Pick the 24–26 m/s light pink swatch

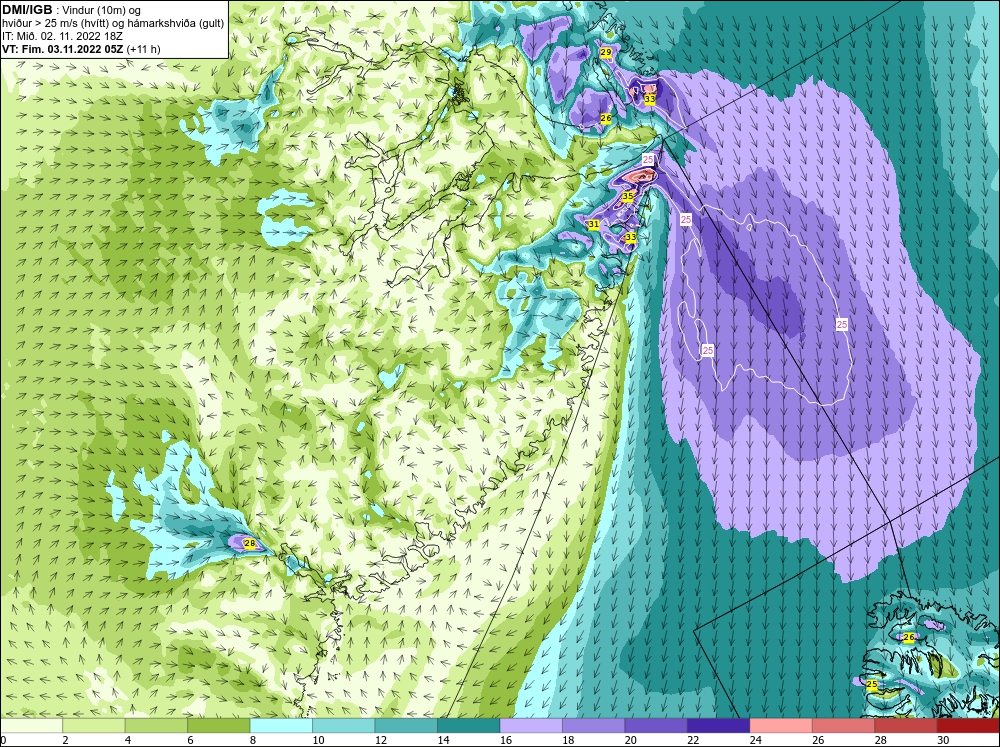tap(781, 726)
